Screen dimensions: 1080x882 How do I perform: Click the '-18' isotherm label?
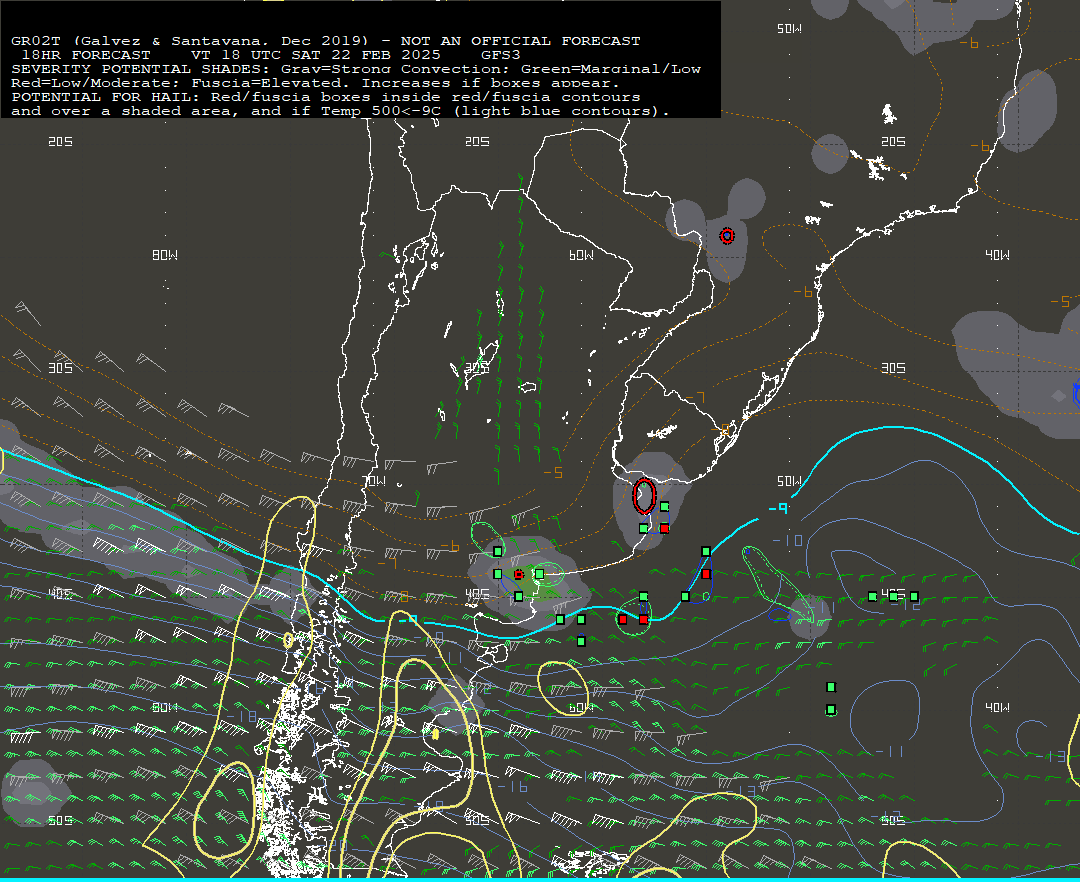240,717
